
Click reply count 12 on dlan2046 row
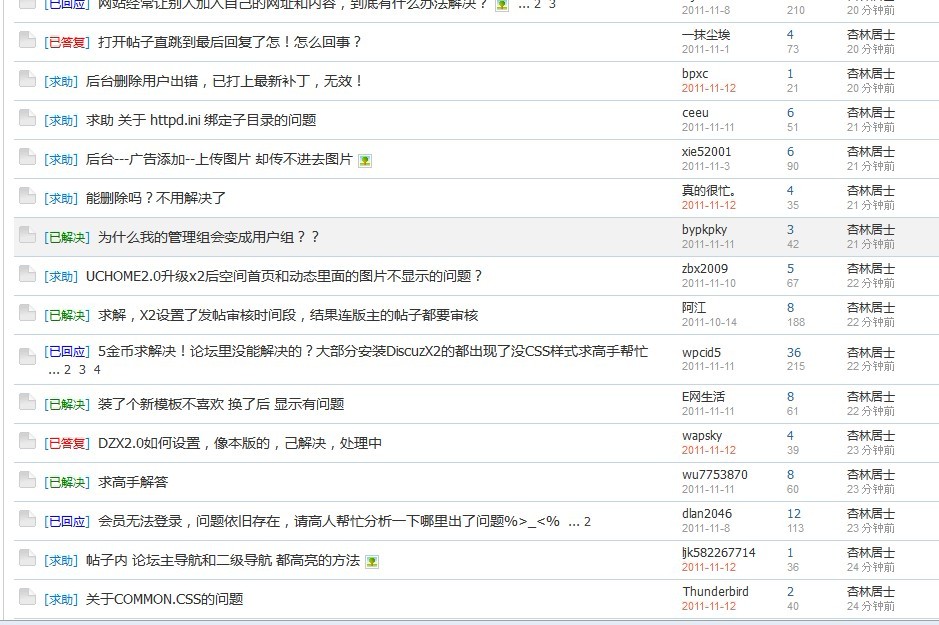[794, 514]
